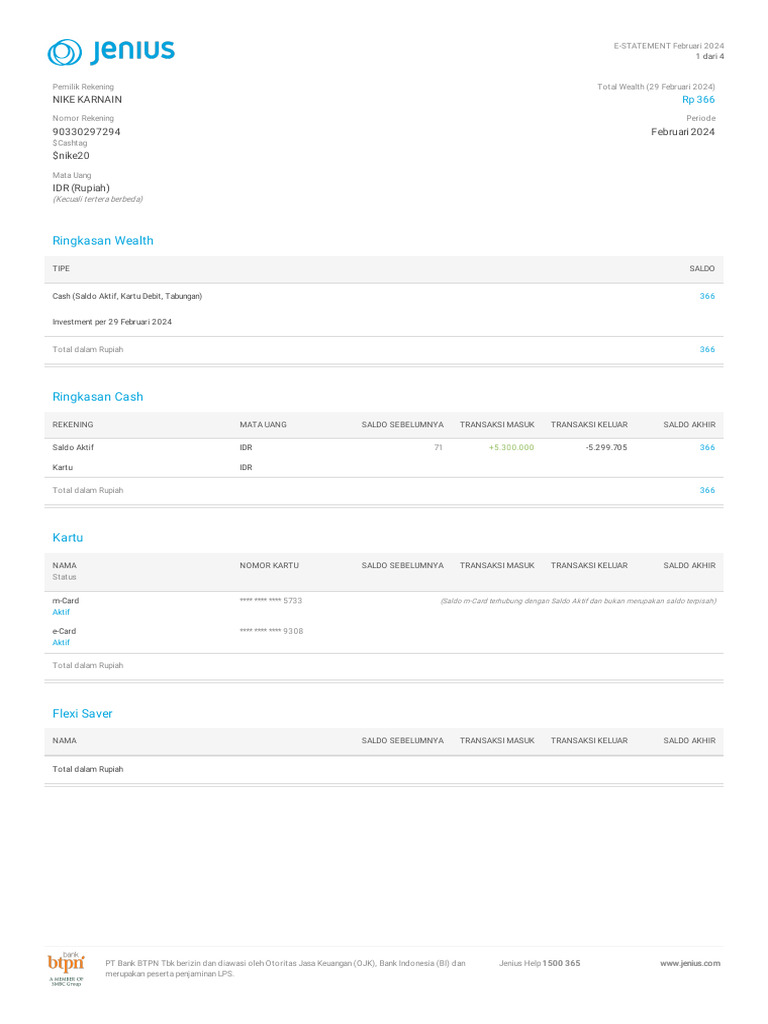Viewport: 768px width, 1024px height.
Task: Select the cashtag $nike20
Action: tap(71, 155)
